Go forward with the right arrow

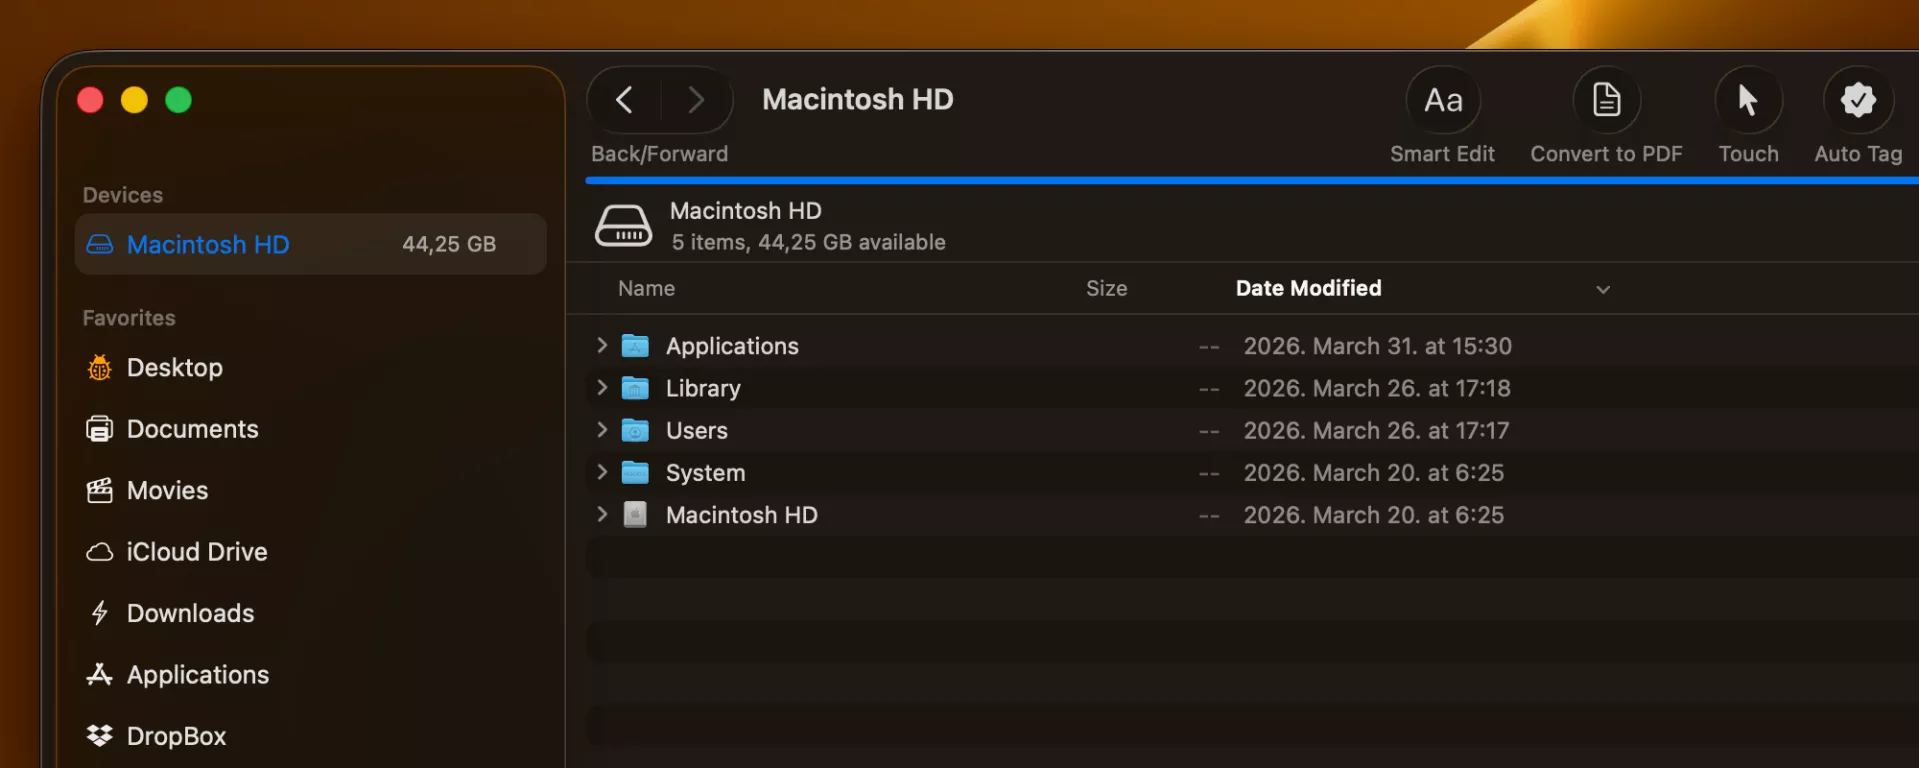pyautogui.click(x=696, y=100)
